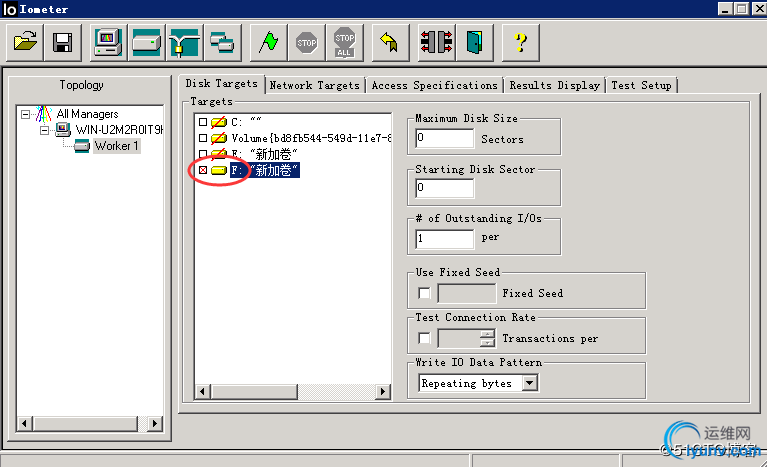Viewport: 767px width, 467px height.
Task: Click the Topology scroll right arrow
Action: (x=155, y=423)
